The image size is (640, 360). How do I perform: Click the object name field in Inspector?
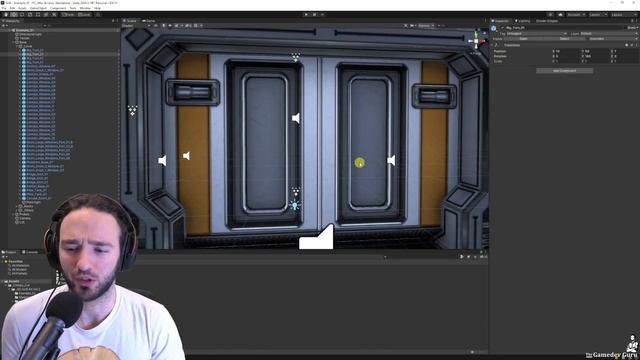[565, 28]
